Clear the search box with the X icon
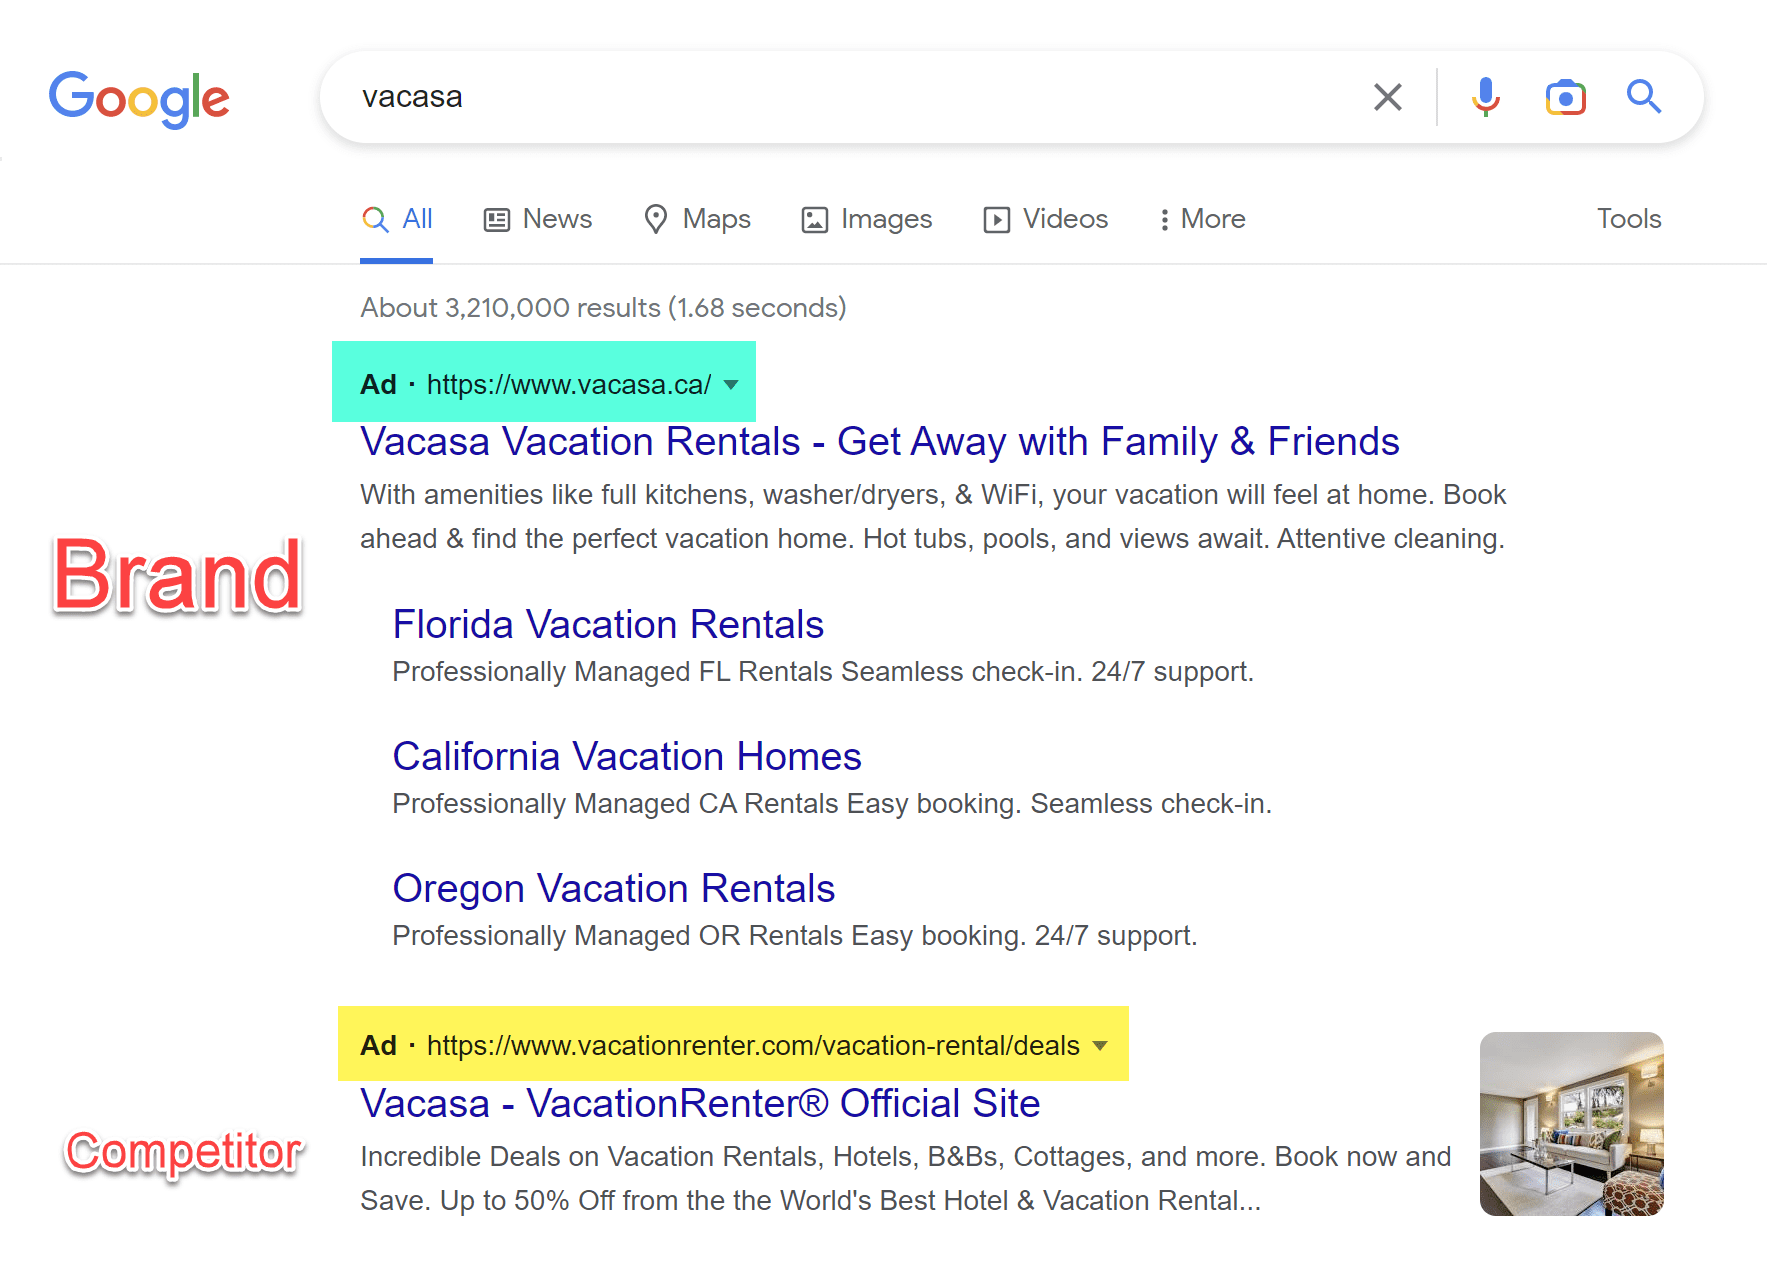The height and width of the screenshot is (1278, 1767). click(x=1387, y=97)
